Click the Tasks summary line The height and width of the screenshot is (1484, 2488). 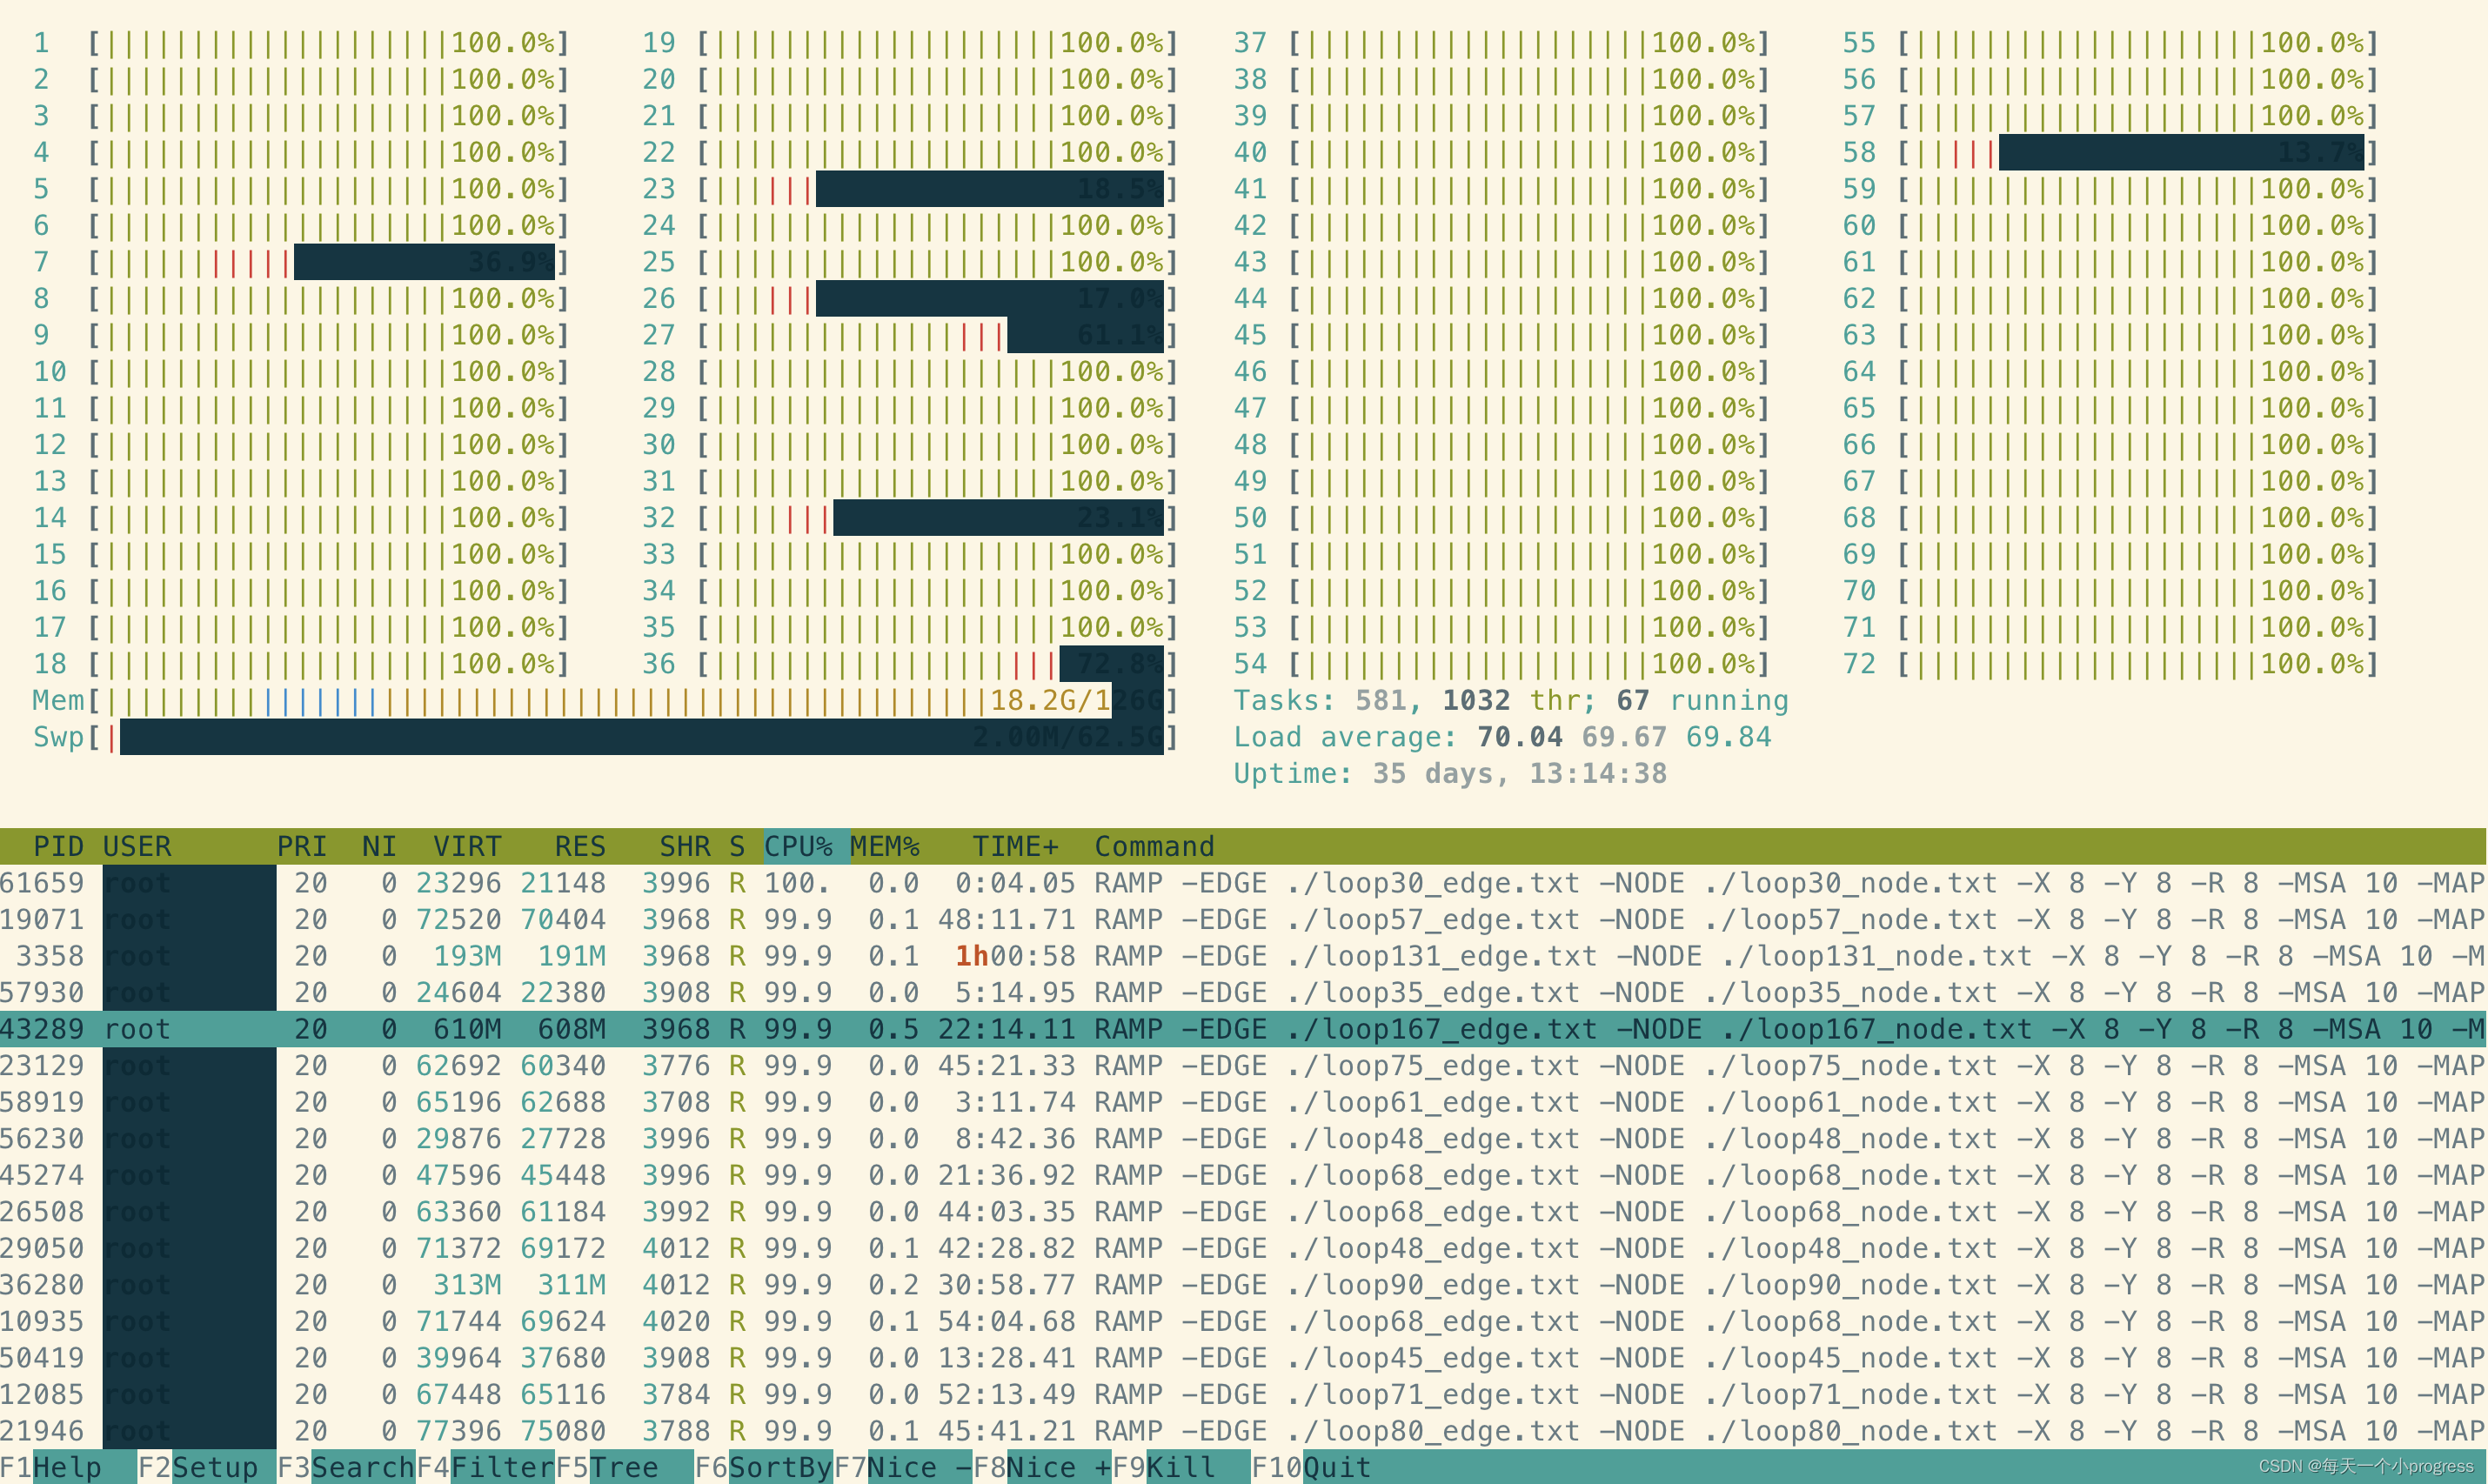pyautogui.click(x=1511, y=700)
